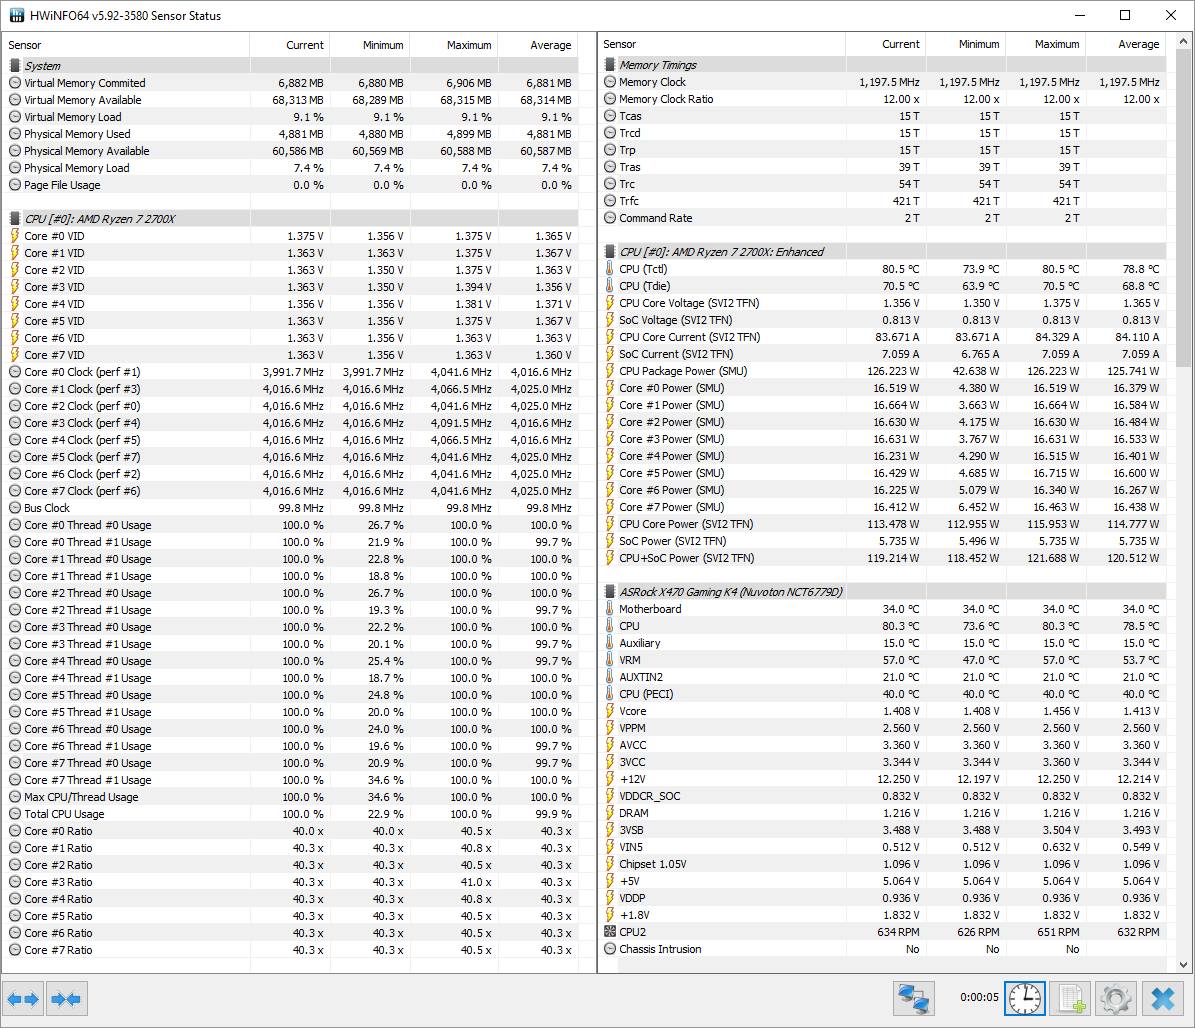The width and height of the screenshot is (1195, 1028).
Task: Select the Core #7 Ratio row
Action: point(291,950)
